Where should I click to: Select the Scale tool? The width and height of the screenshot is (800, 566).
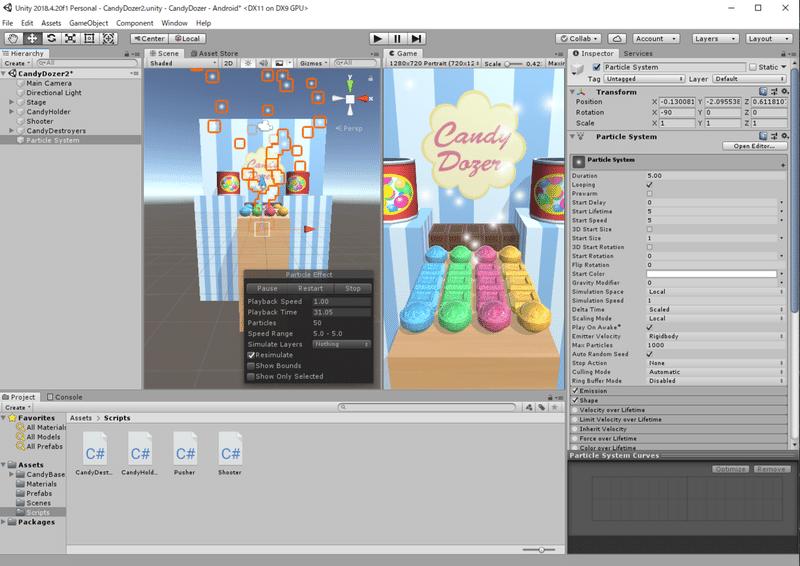(x=70, y=38)
